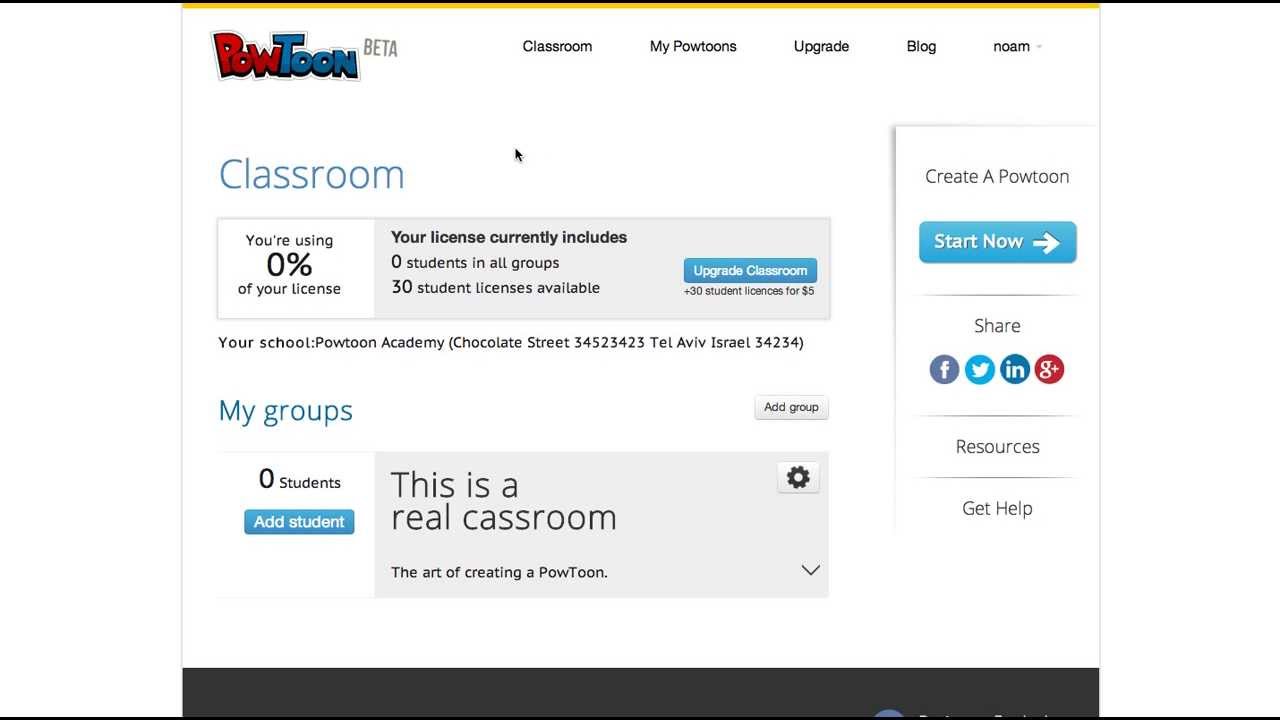
Task: Expand the real cassroom group chevron
Action: pos(811,570)
